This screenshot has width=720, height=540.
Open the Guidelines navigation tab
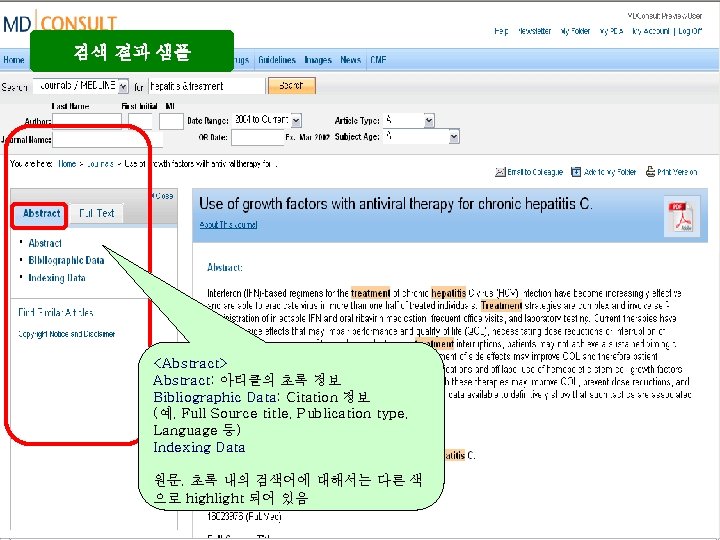coord(276,60)
